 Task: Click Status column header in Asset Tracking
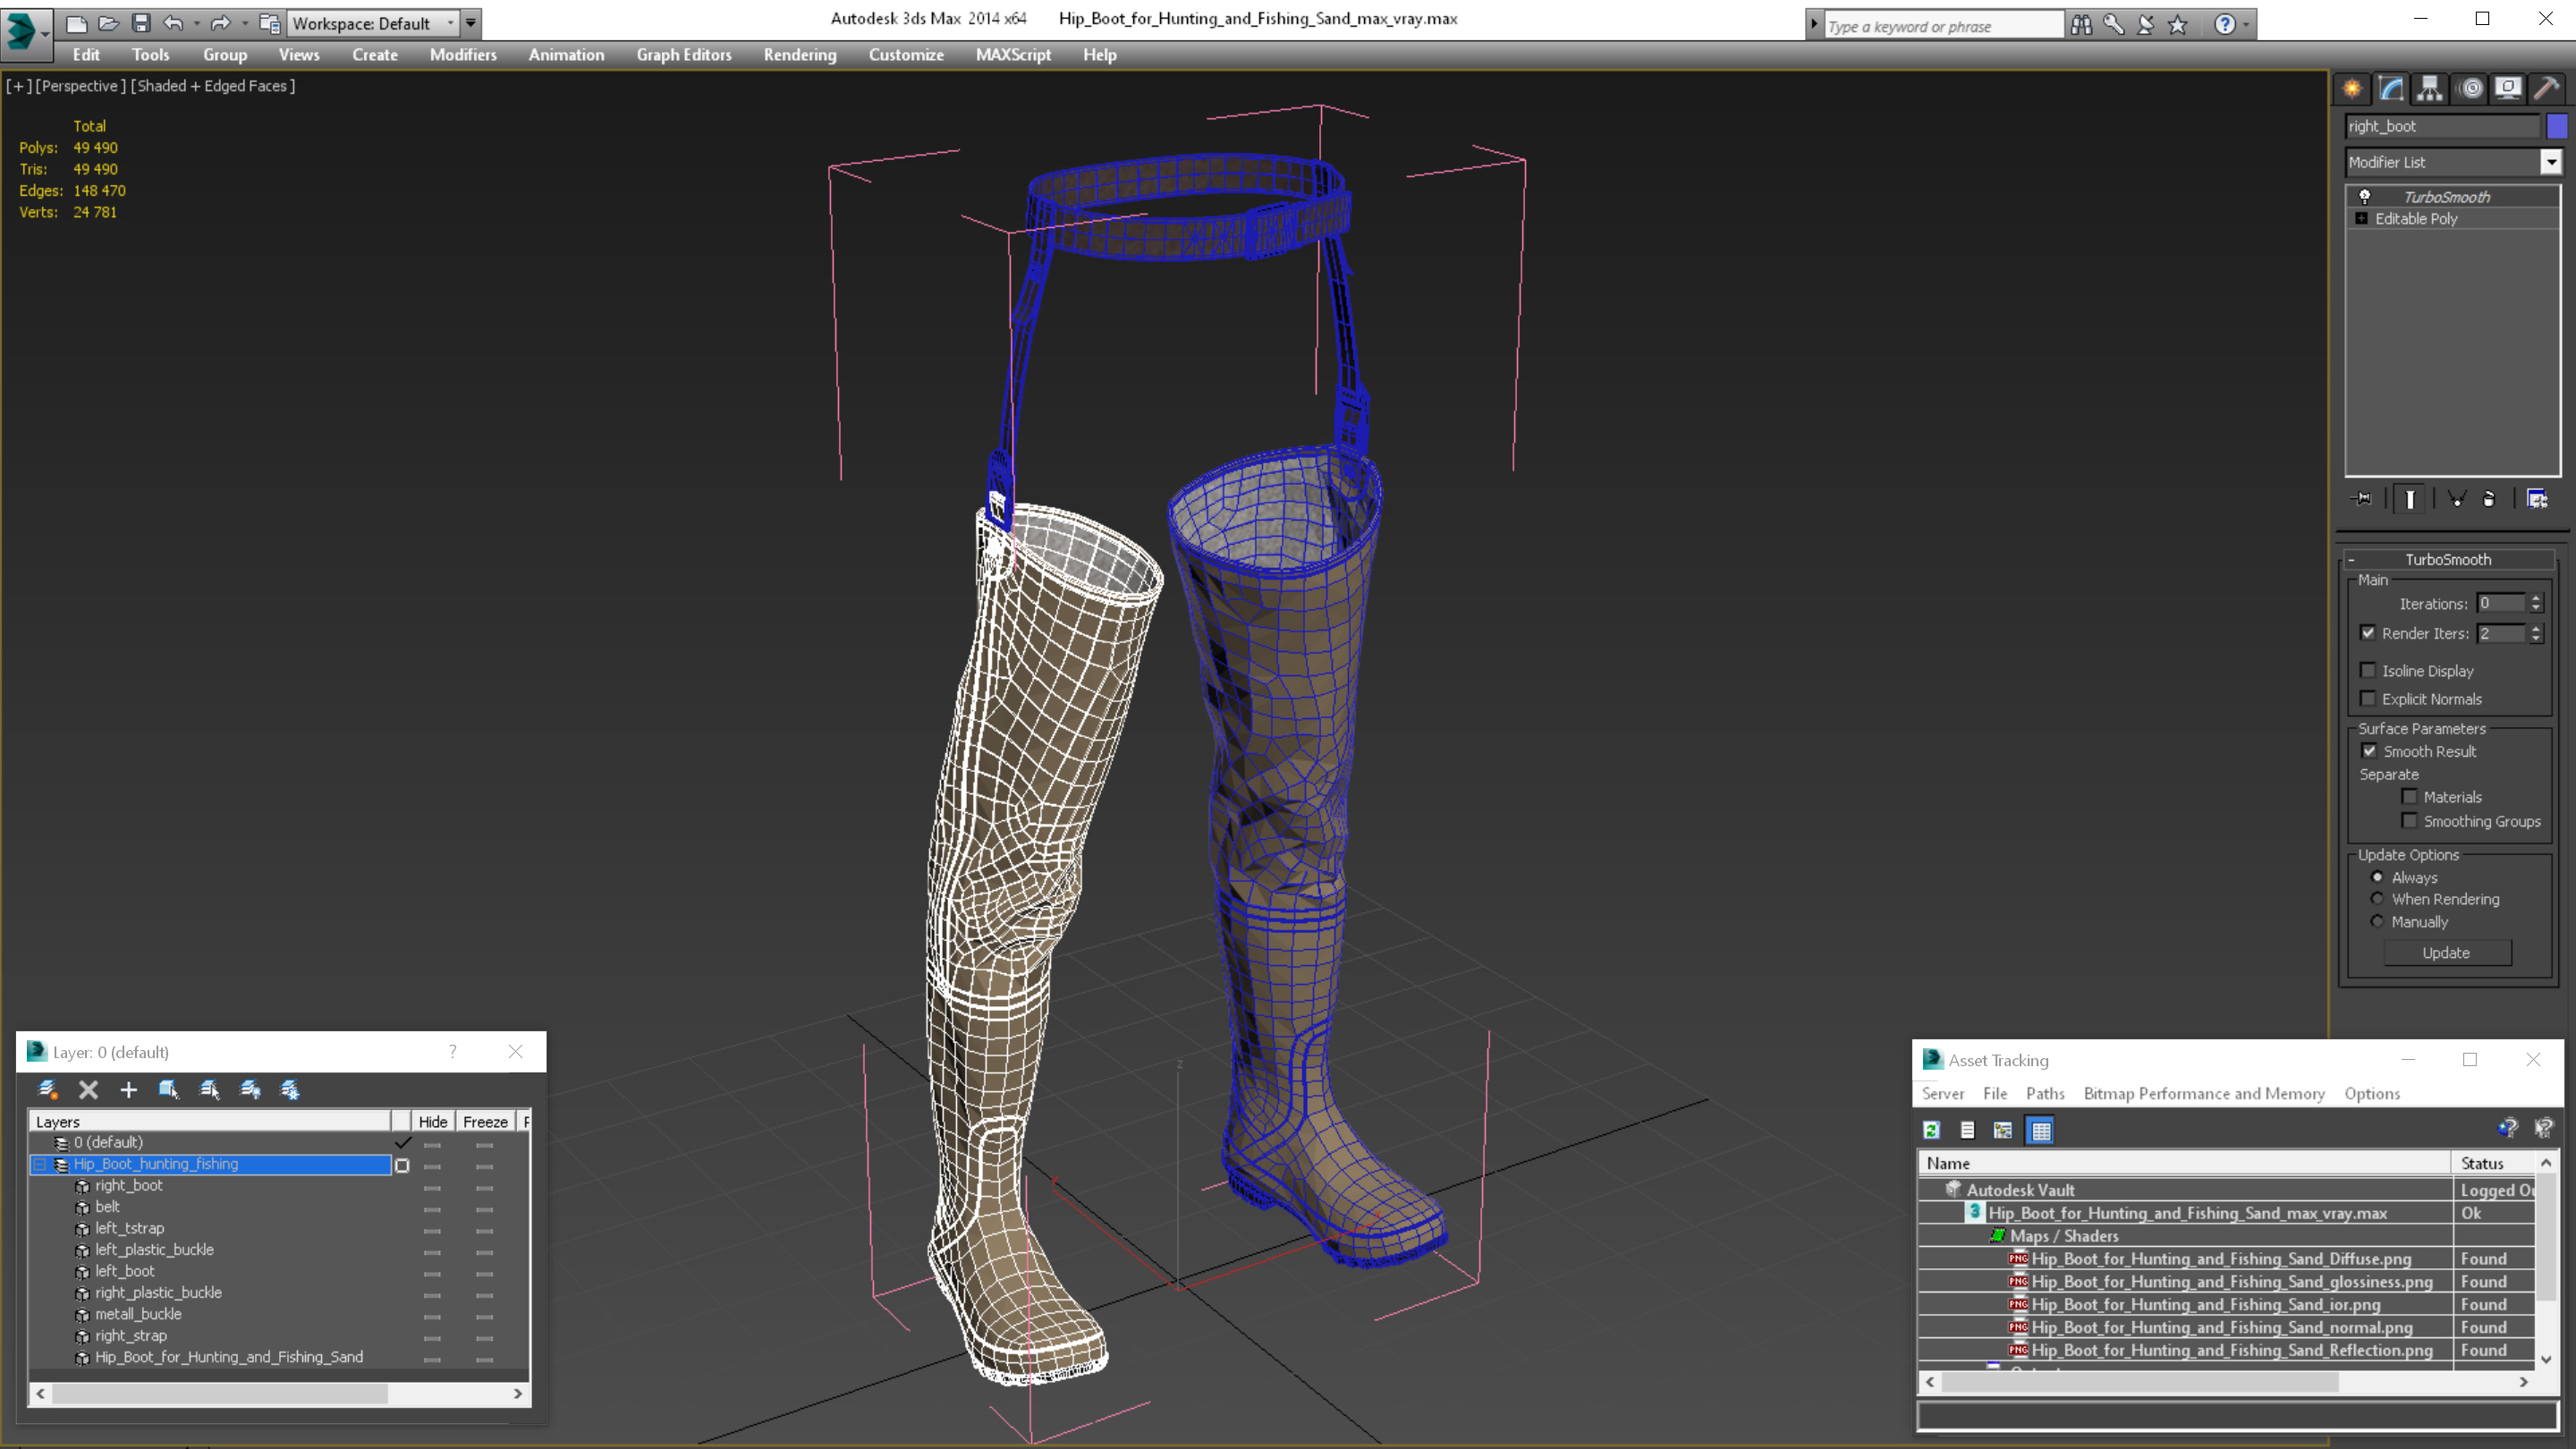click(2493, 1163)
